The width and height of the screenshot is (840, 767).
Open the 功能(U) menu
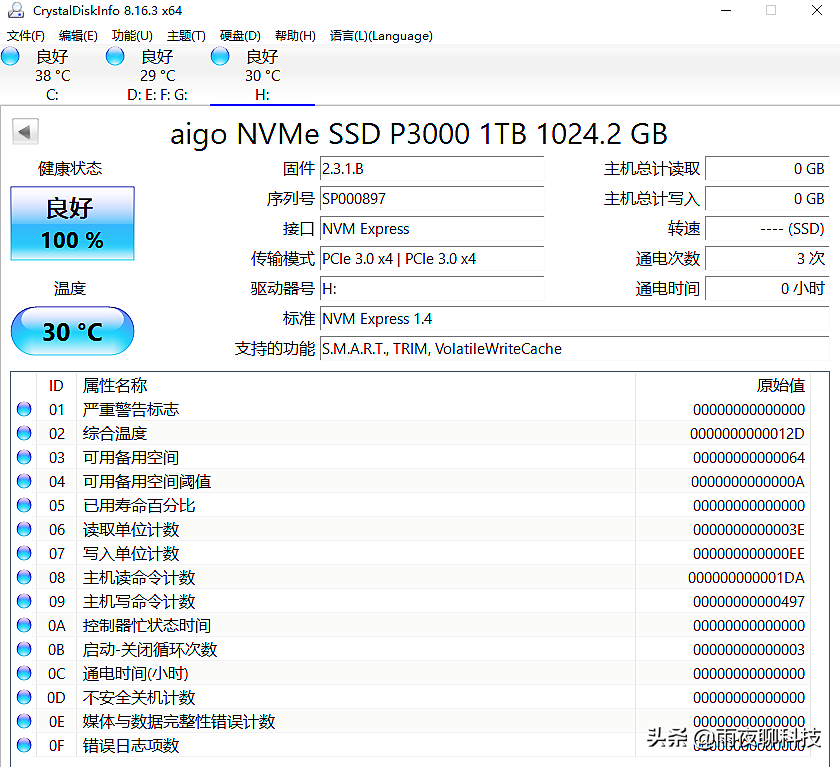(x=132, y=36)
